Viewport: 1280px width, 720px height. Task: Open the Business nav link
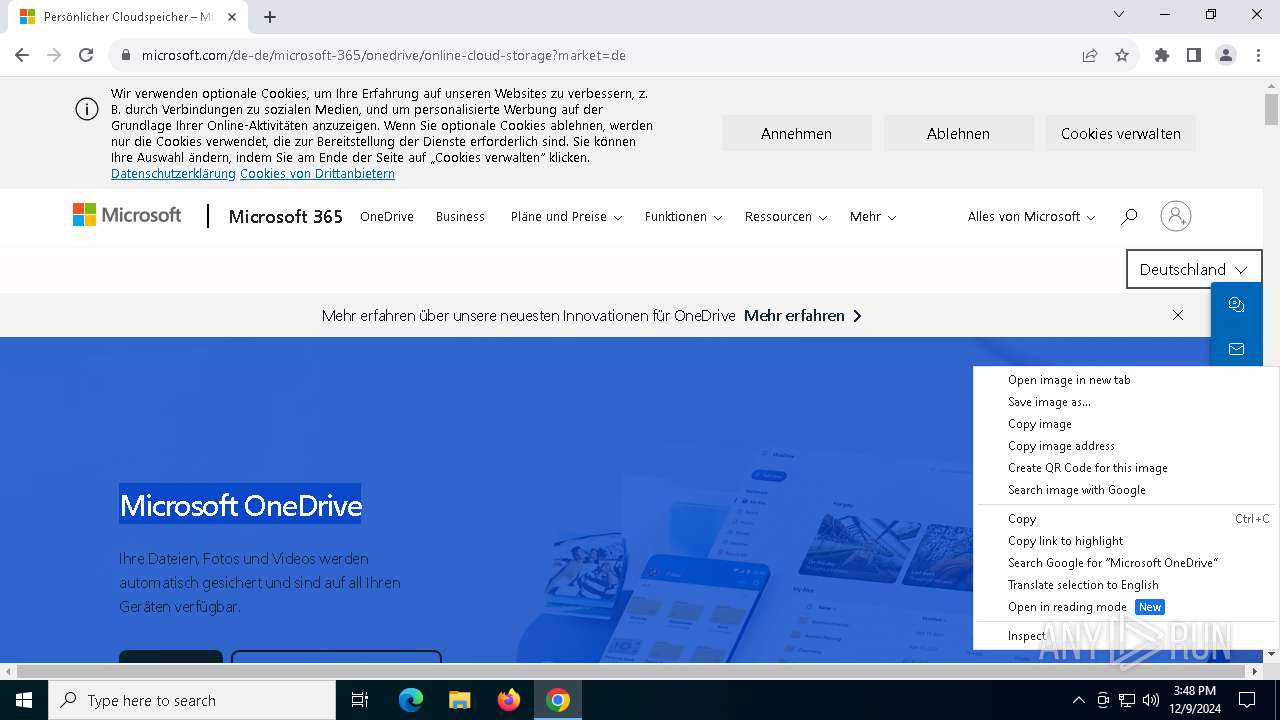tap(460, 216)
